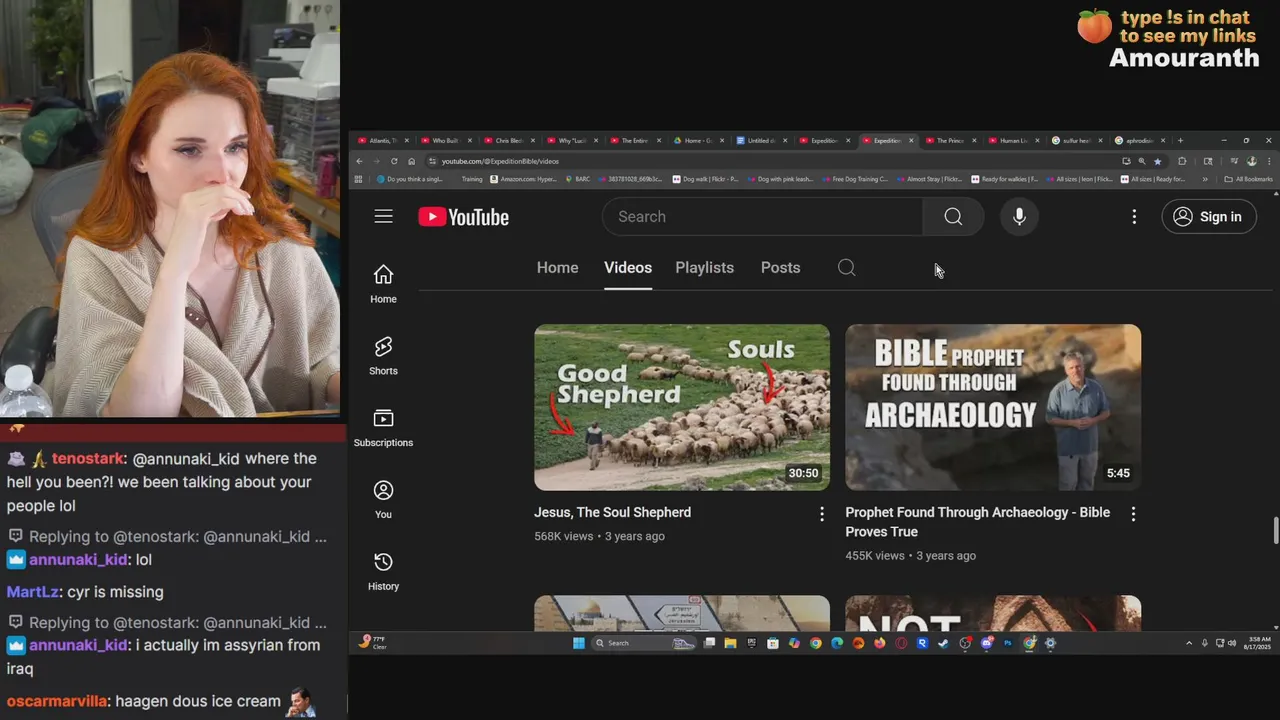Open YouTube settings three-dot menu

tap(1134, 217)
